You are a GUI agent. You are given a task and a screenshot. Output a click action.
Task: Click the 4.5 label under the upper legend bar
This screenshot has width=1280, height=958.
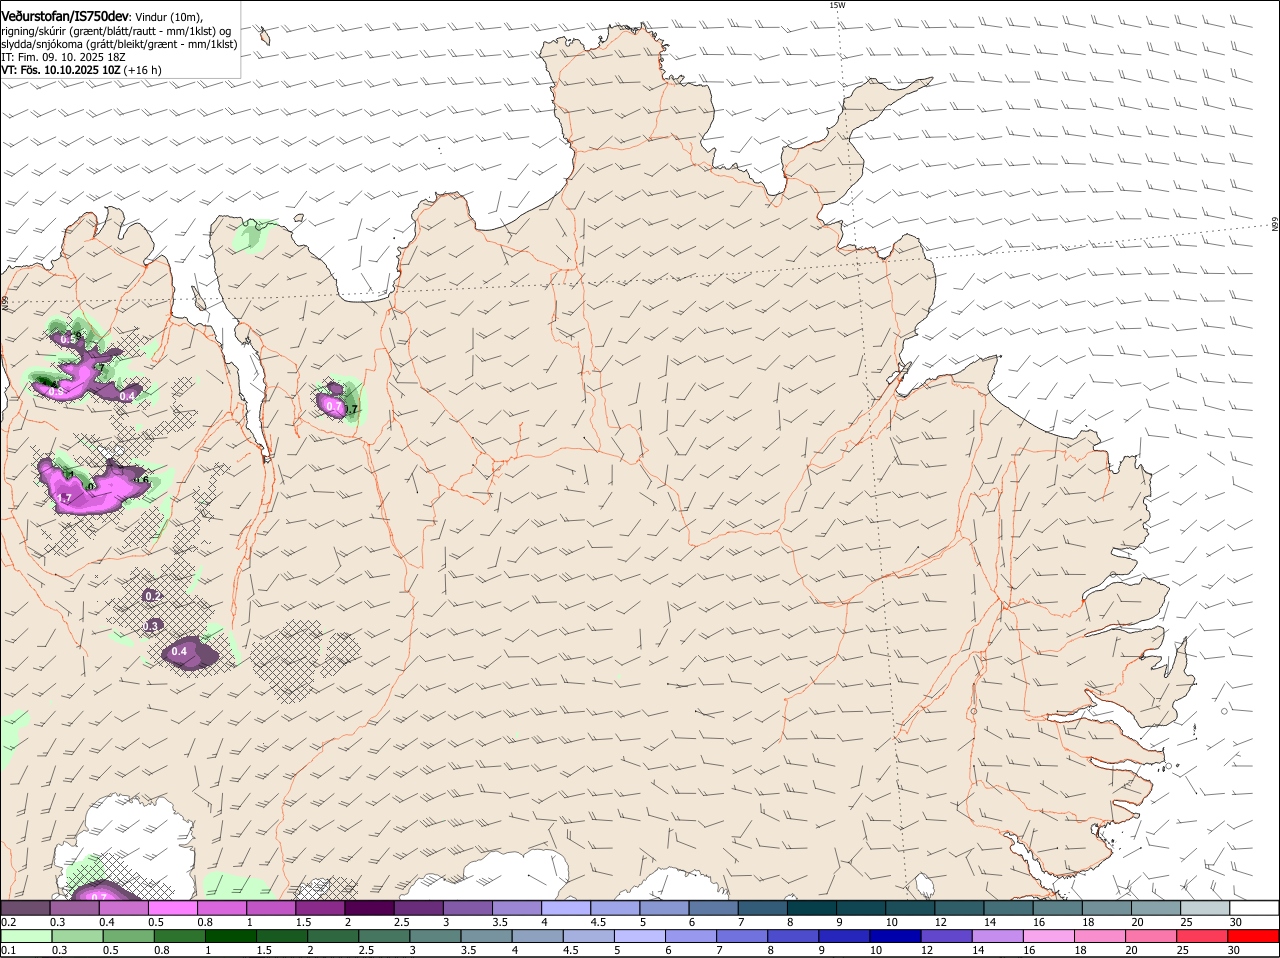598,922
